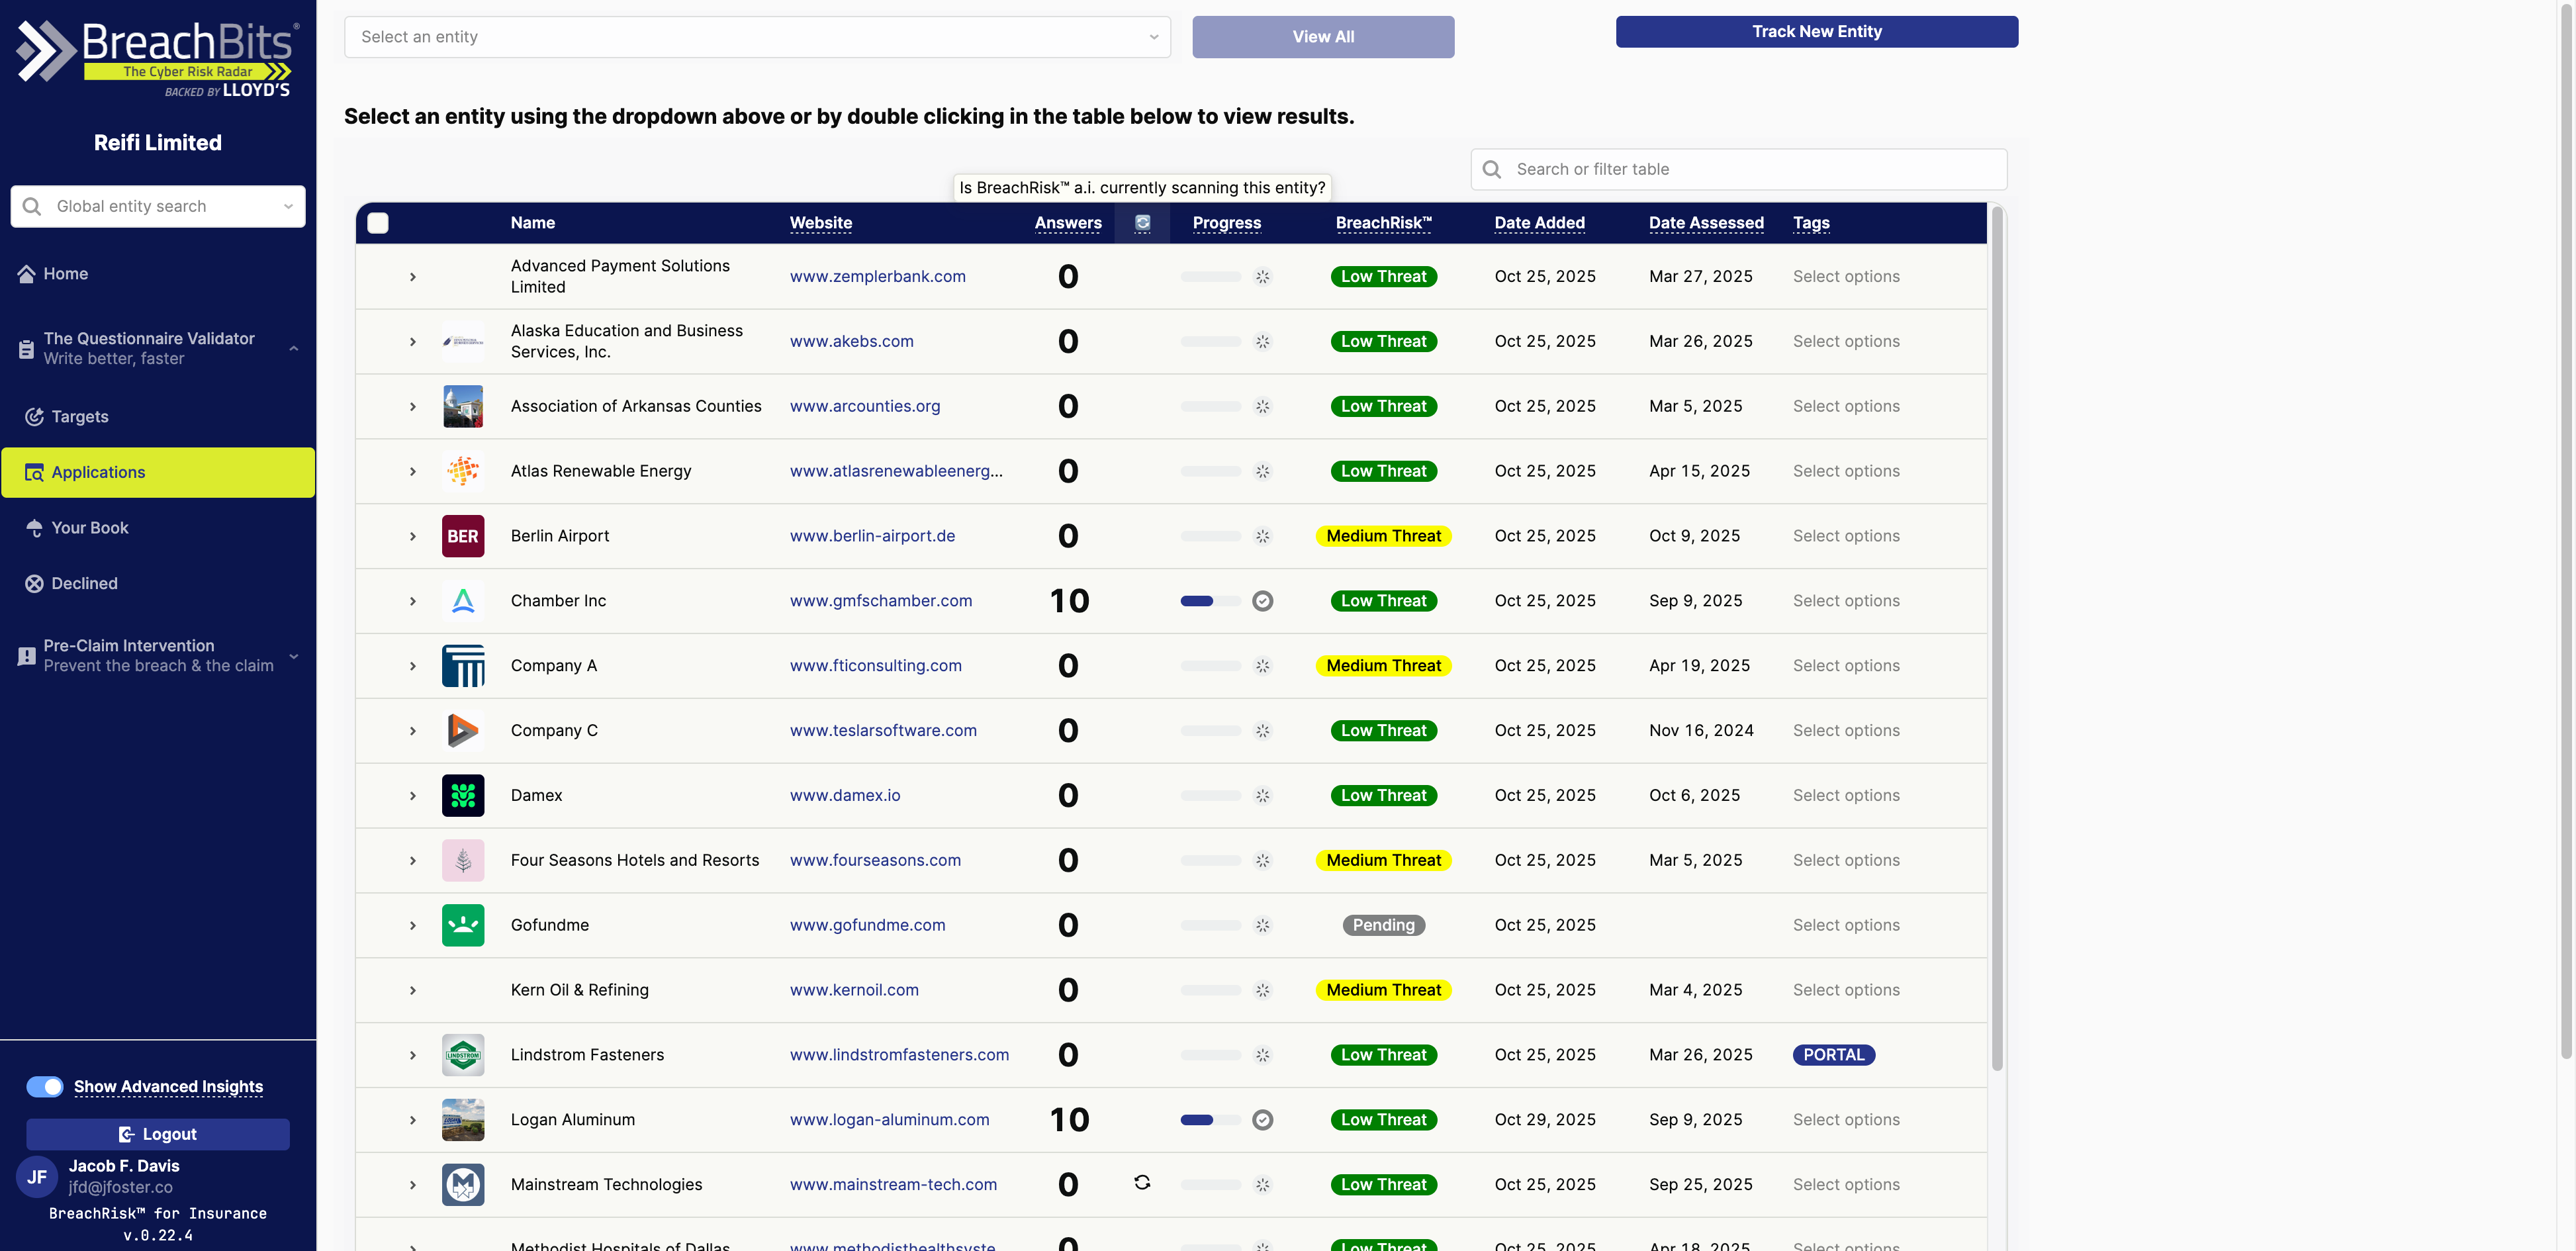2576x1251 pixels.
Task: Collapse the Pre-Claim Intervention section
Action: click(x=293, y=656)
